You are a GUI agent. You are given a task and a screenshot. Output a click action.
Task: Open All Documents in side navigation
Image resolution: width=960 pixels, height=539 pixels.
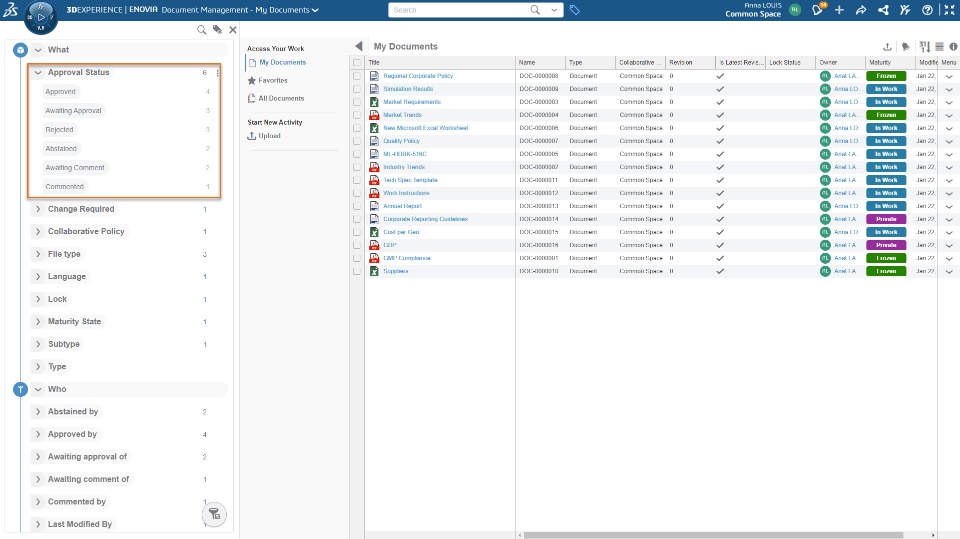tap(281, 98)
